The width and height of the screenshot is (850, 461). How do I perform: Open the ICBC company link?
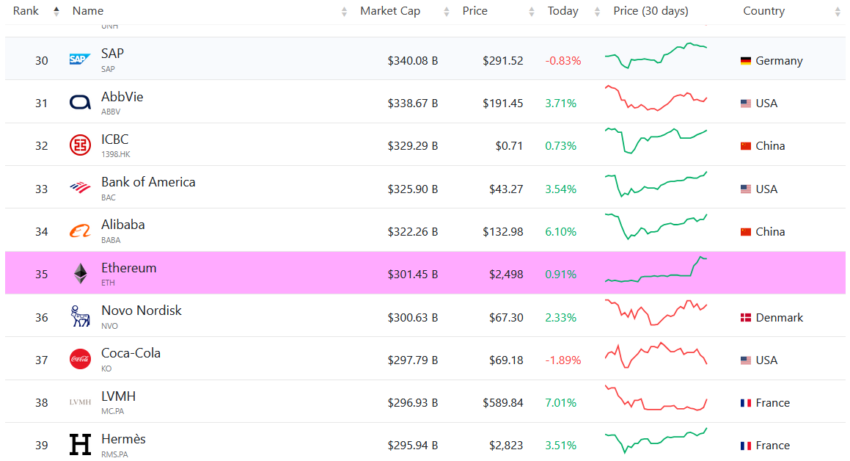point(114,139)
